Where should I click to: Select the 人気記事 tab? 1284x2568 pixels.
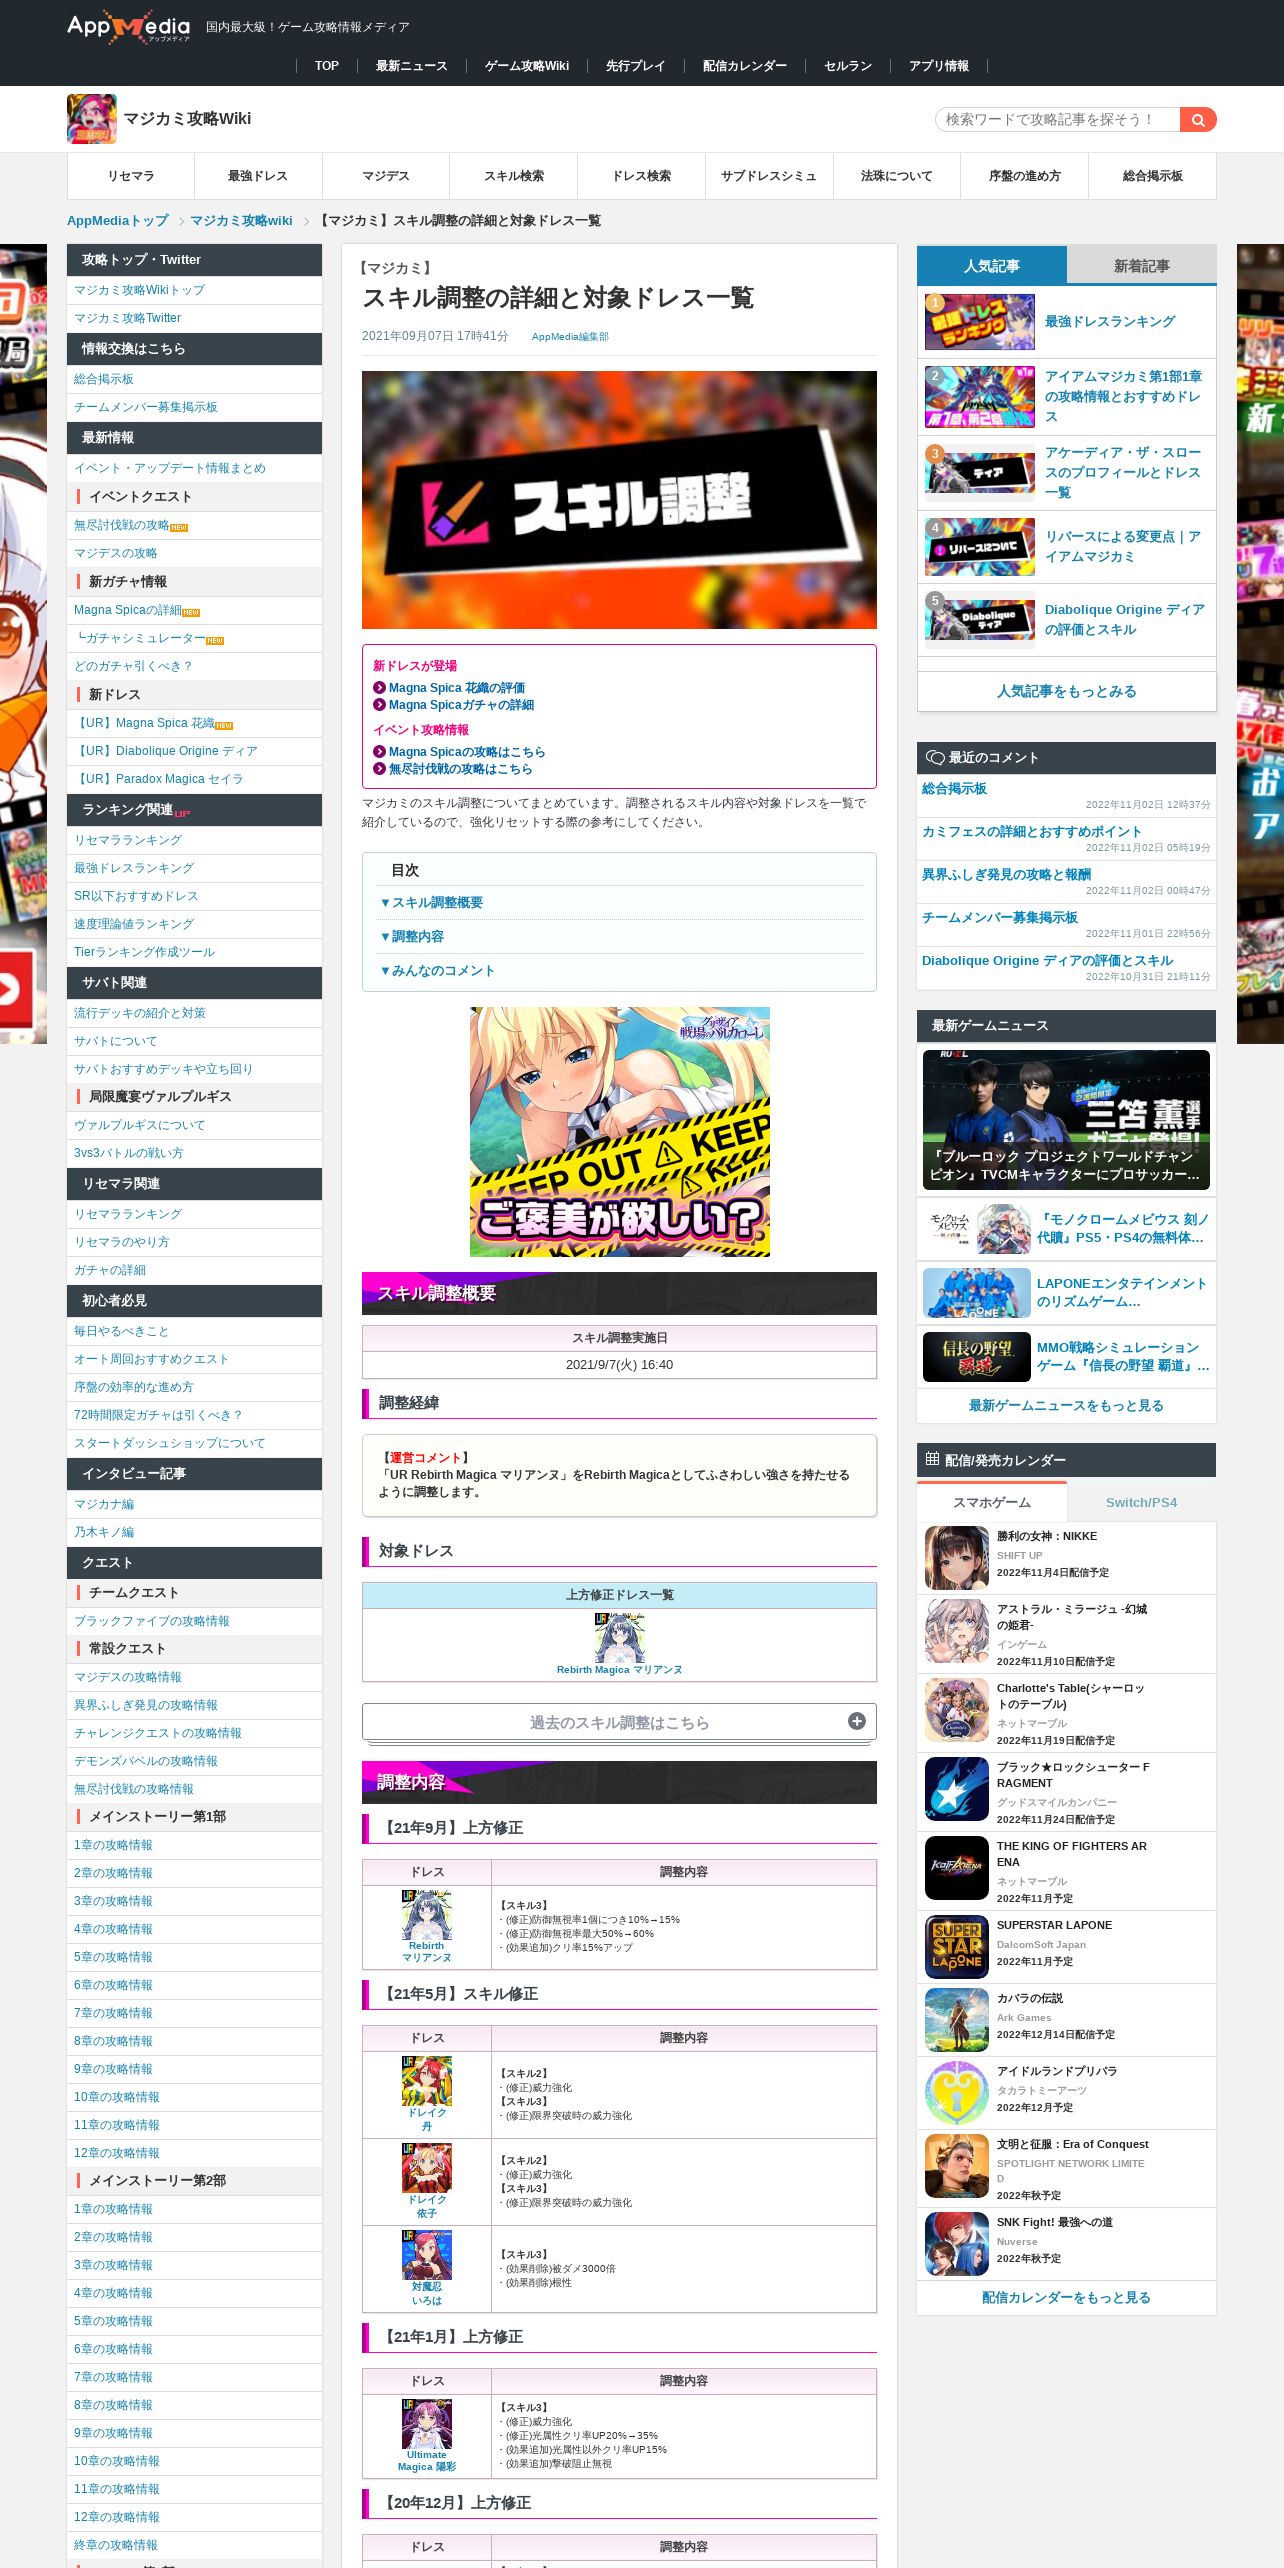pyautogui.click(x=992, y=266)
